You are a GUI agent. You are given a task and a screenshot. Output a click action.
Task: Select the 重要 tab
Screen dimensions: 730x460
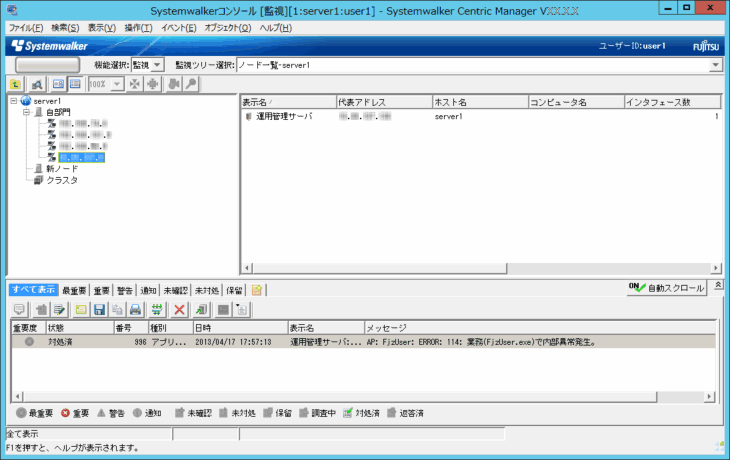coord(101,291)
